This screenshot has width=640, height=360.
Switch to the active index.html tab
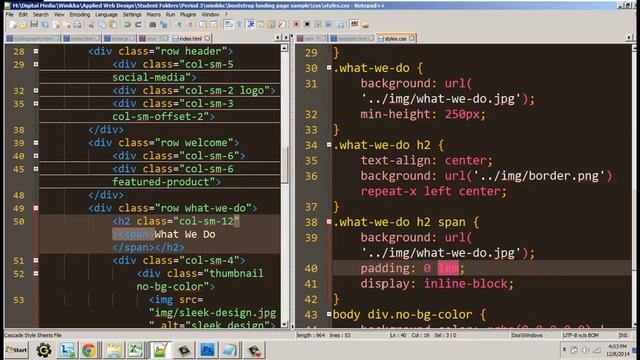[x=191, y=38]
